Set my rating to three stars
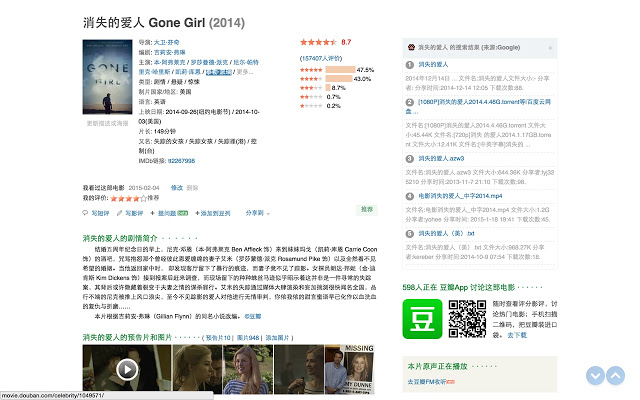The width and height of the screenshot is (640, 400). coord(129,198)
